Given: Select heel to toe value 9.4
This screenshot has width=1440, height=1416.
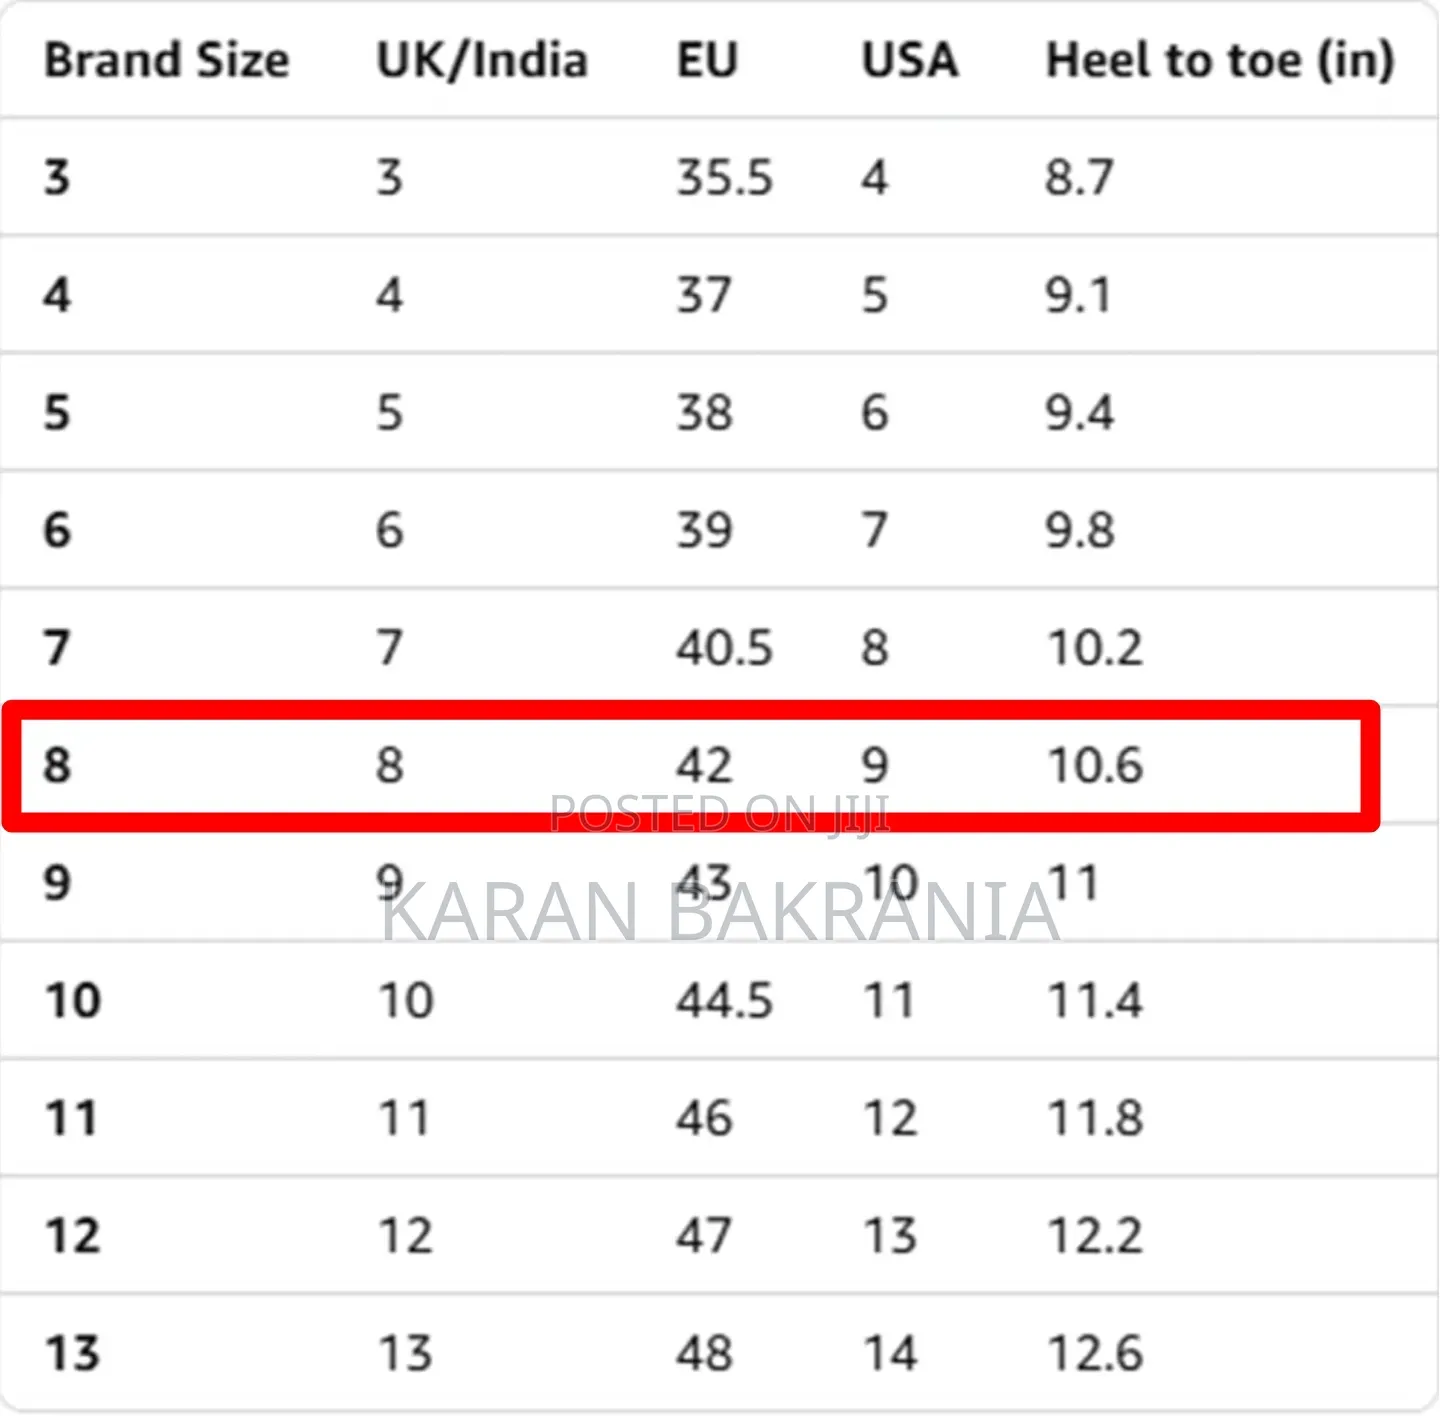Looking at the screenshot, I should (x=1079, y=413).
